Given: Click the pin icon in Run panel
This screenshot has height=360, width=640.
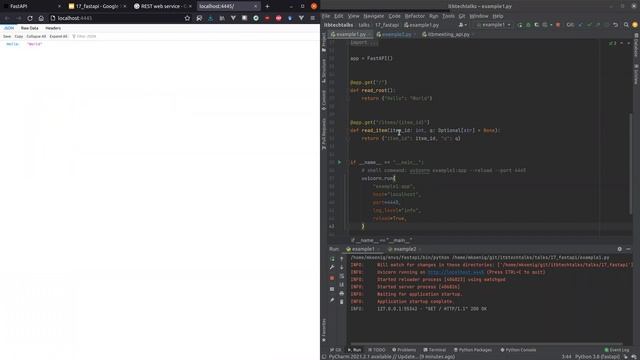Looking at the screenshot, I should point(332,300).
